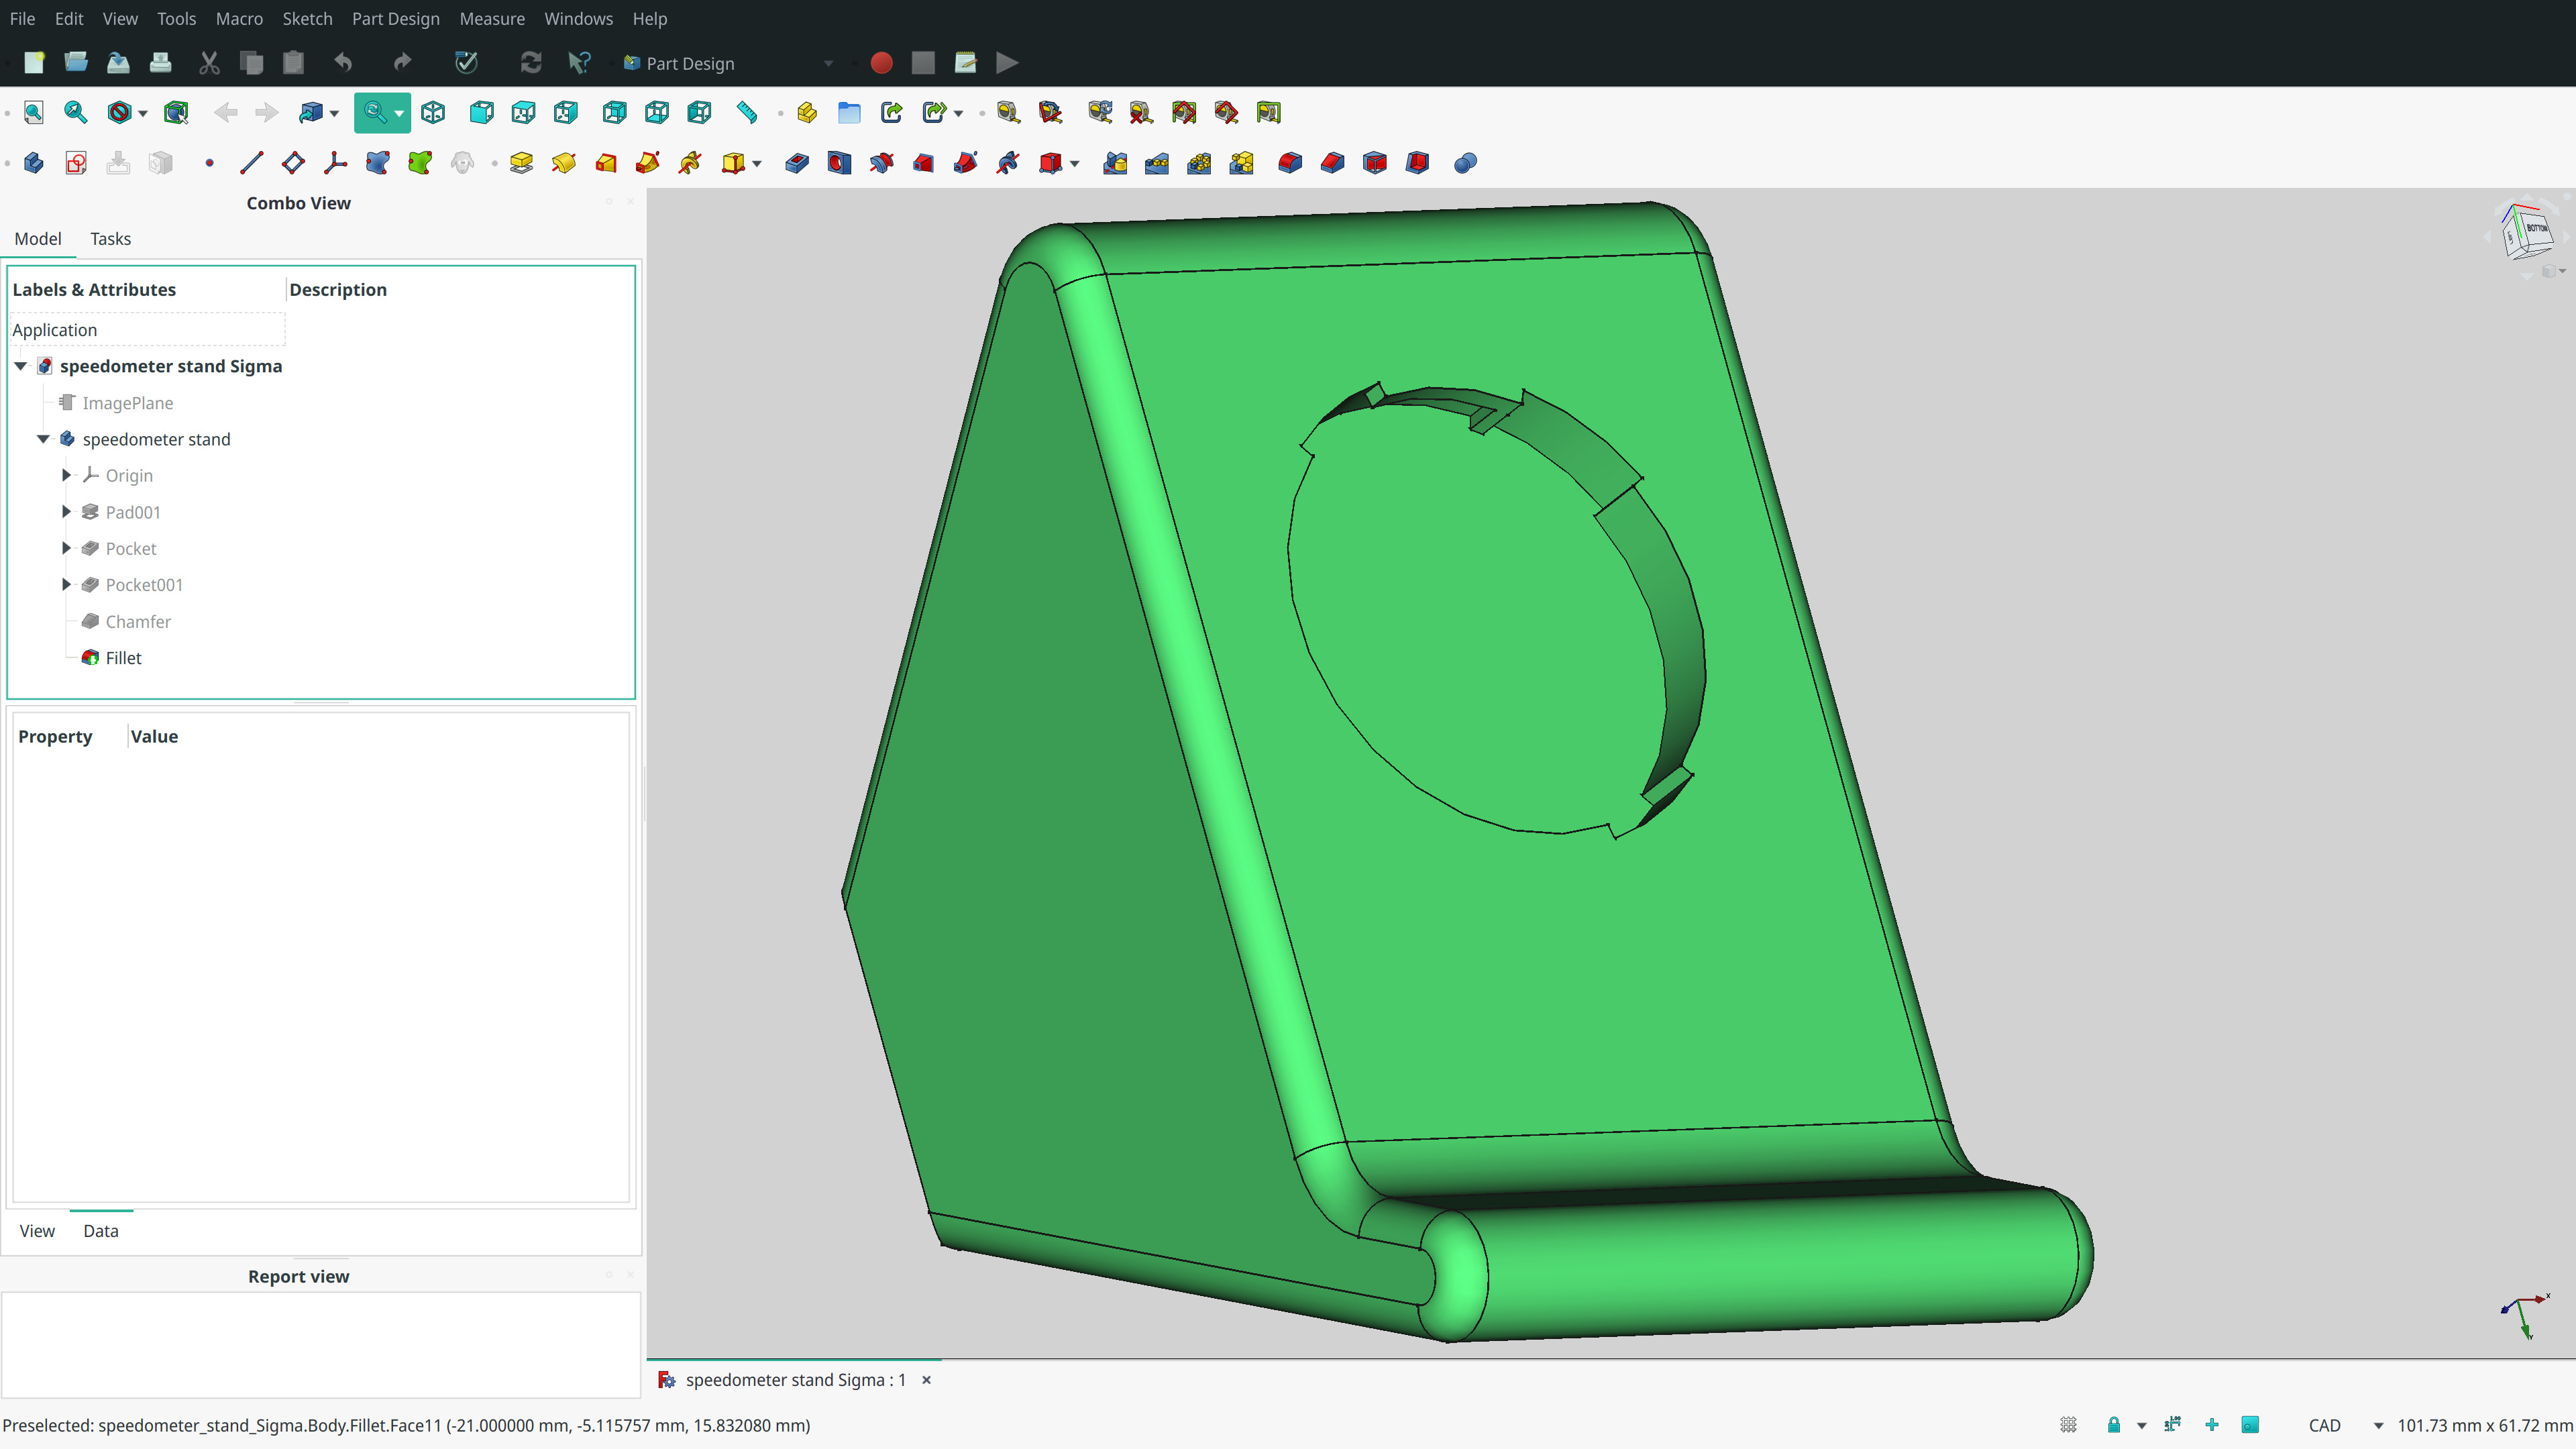Open the Hole tool
The height and width of the screenshot is (1449, 2576).
(839, 162)
